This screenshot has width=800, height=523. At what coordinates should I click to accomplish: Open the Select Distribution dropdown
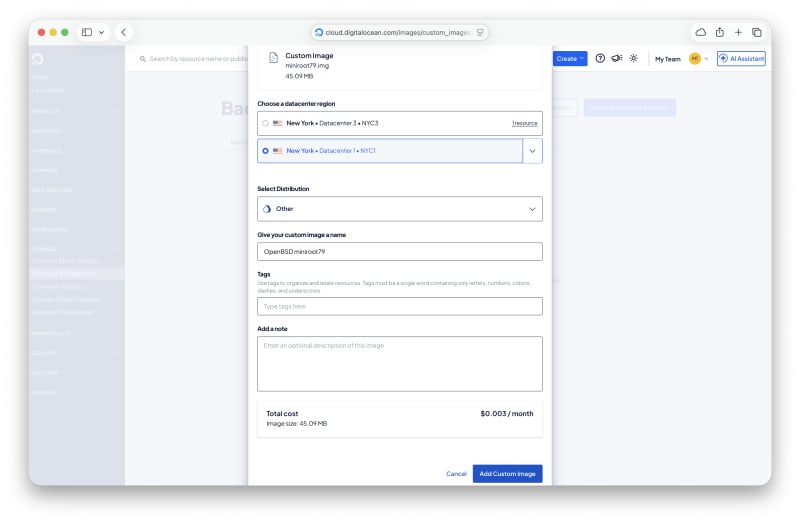click(399, 209)
